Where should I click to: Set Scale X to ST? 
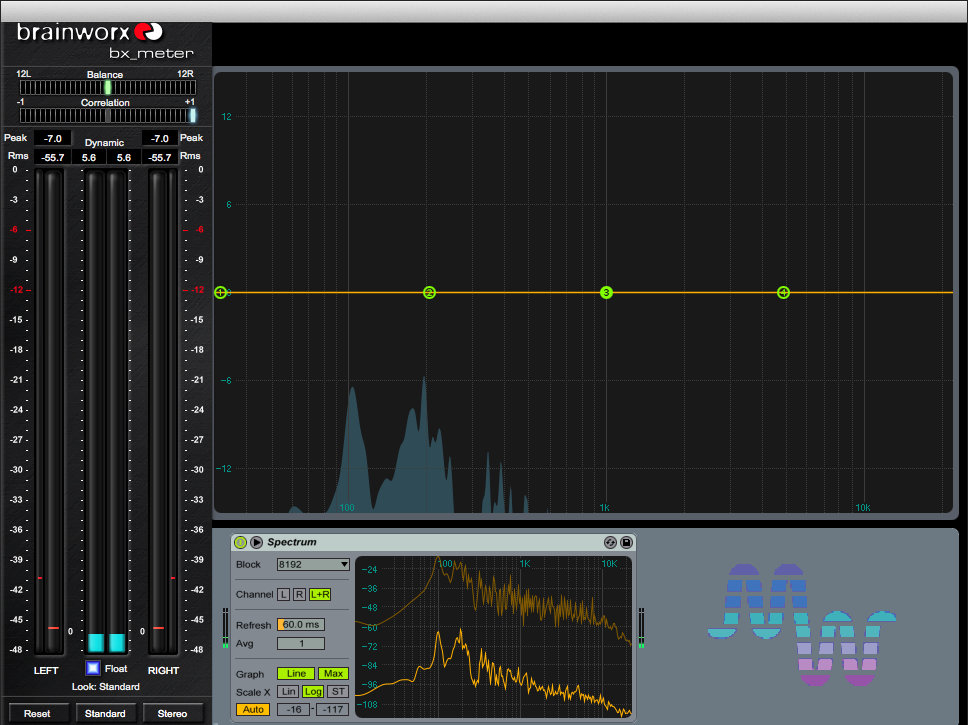[x=338, y=692]
